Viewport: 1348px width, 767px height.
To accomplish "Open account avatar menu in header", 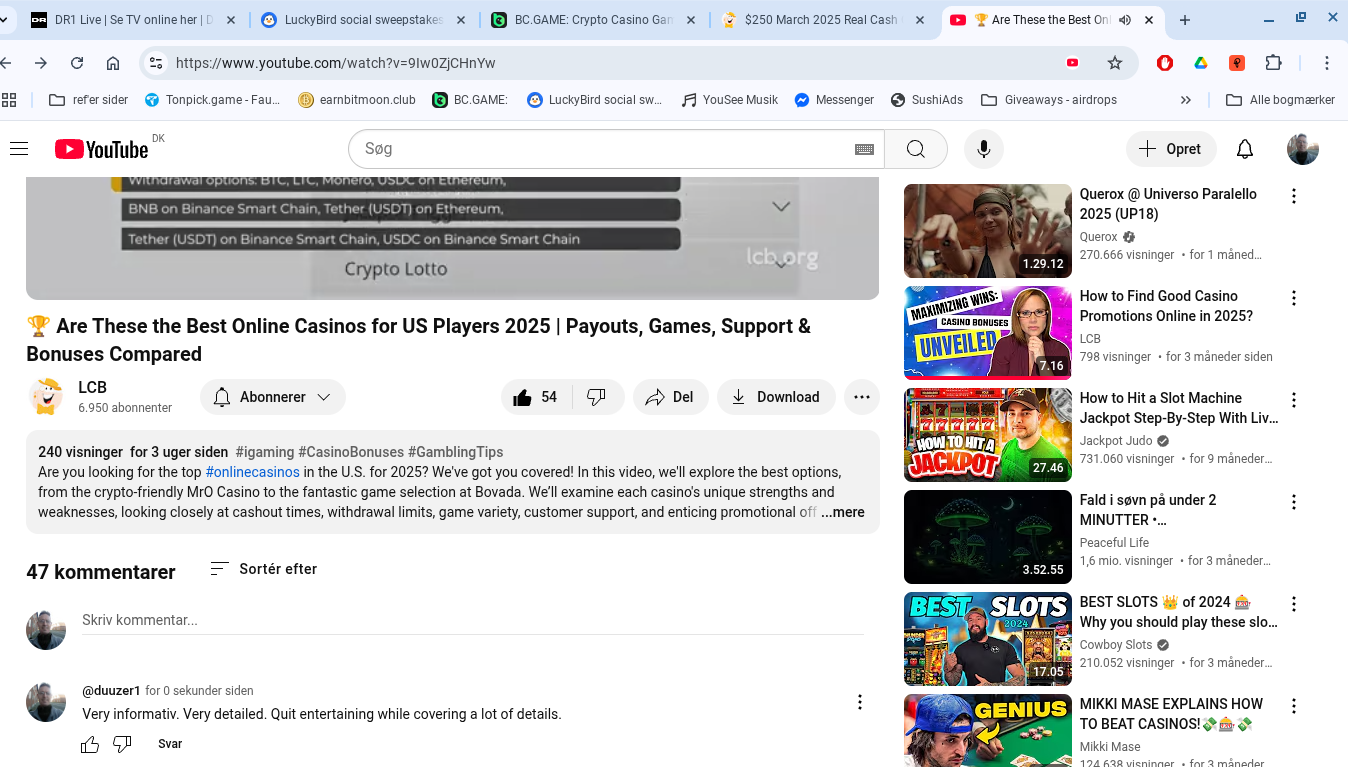I will [x=1303, y=149].
